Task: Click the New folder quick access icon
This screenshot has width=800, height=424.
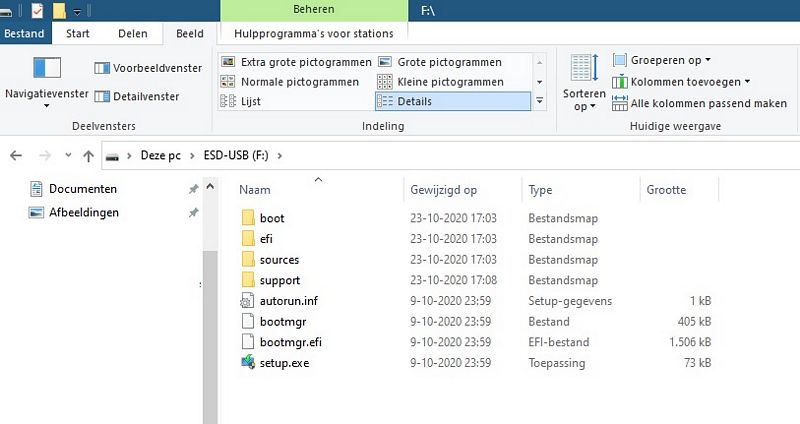Action: (59, 10)
